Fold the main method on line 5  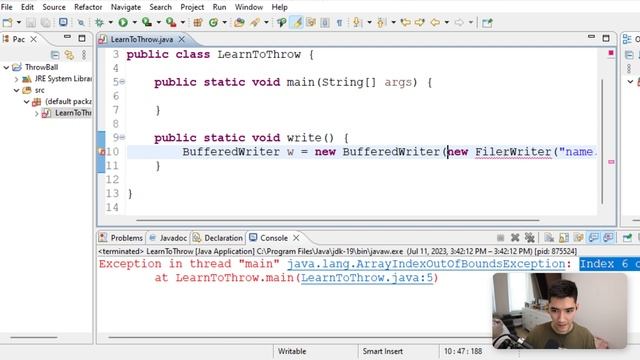click(x=122, y=82)
